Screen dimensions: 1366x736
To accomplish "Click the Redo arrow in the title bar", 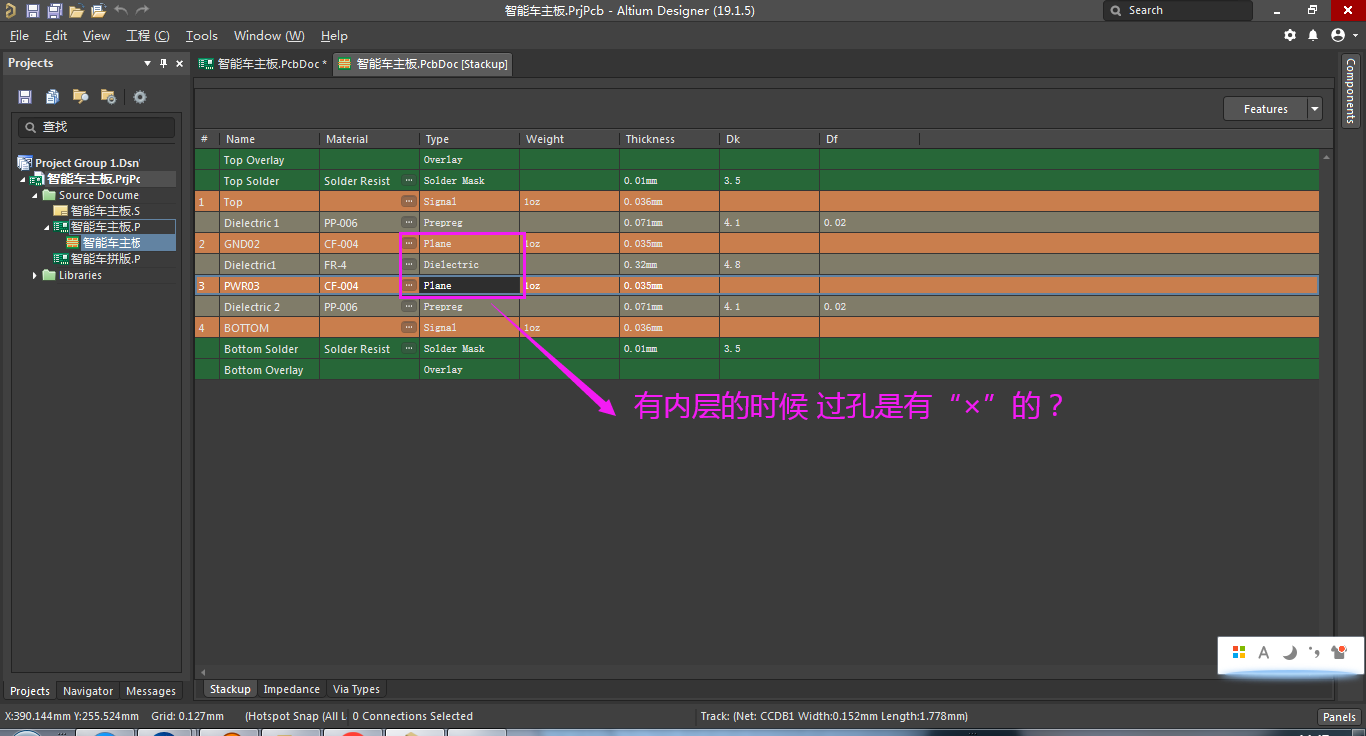I will pos(143,10).
